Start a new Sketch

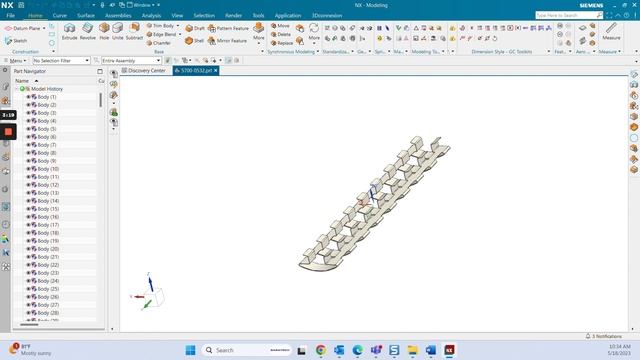click(x=16, y=40)
